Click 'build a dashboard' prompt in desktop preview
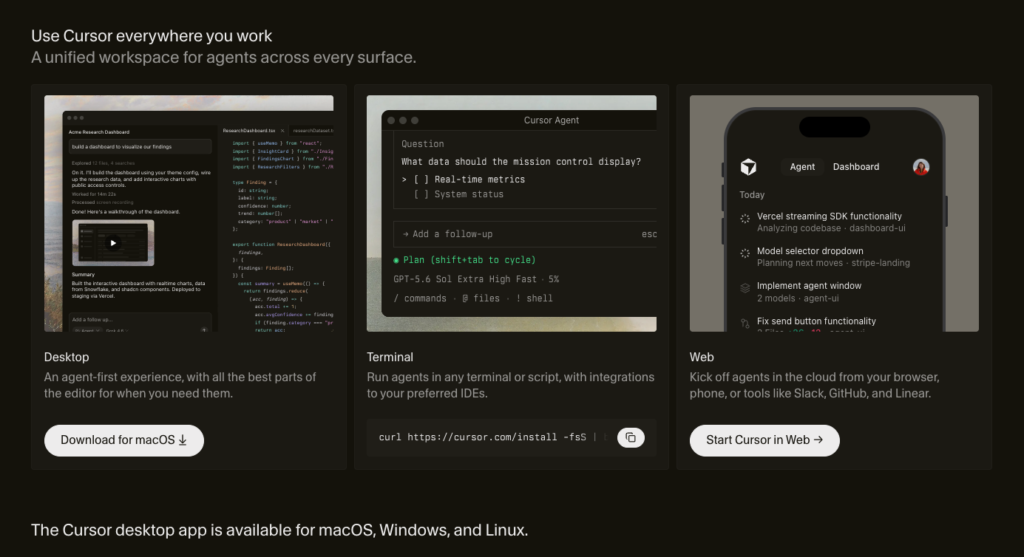1024x557 pixels. tap(140, 147)
